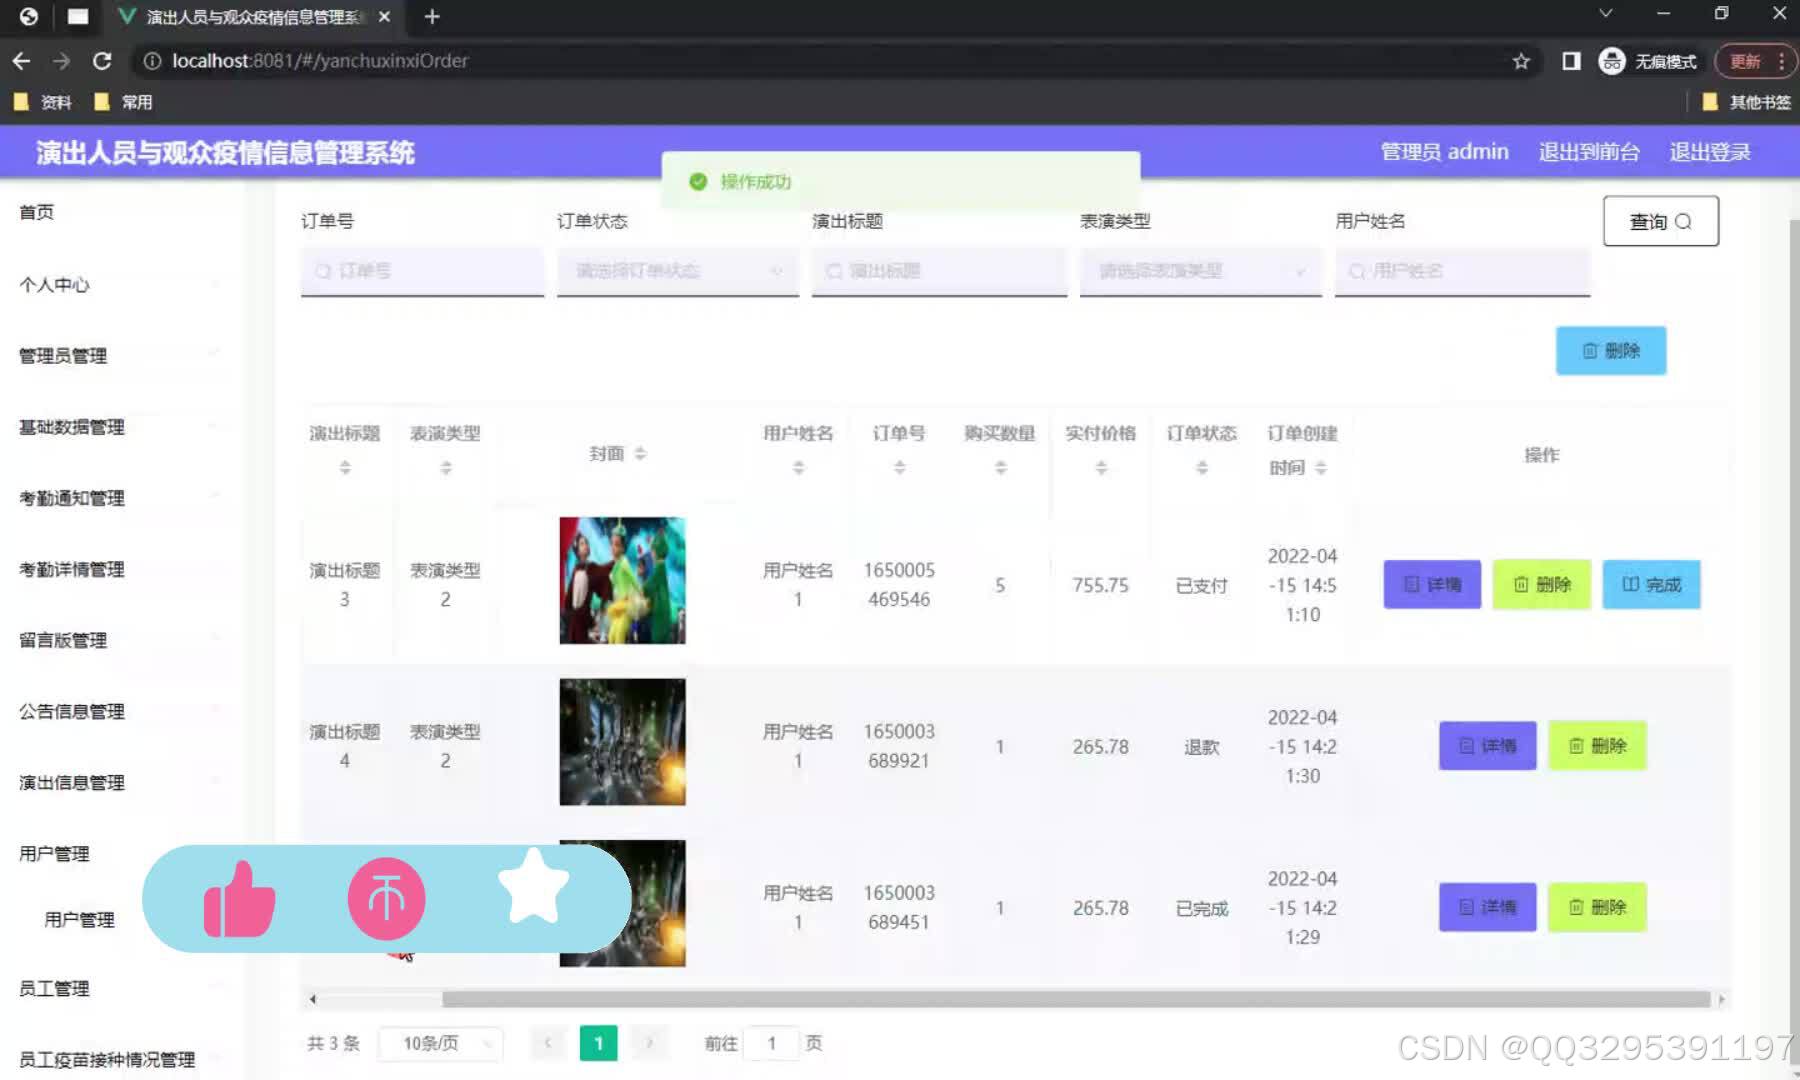Click the previous page arrow

pyautogui.click(x=547, y=1043)
